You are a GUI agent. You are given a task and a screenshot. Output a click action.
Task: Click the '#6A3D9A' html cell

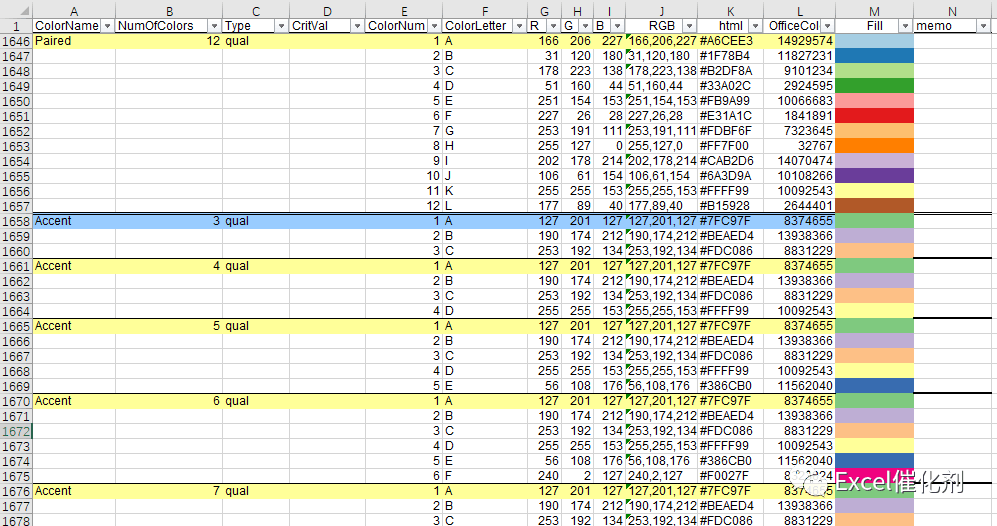731,176
